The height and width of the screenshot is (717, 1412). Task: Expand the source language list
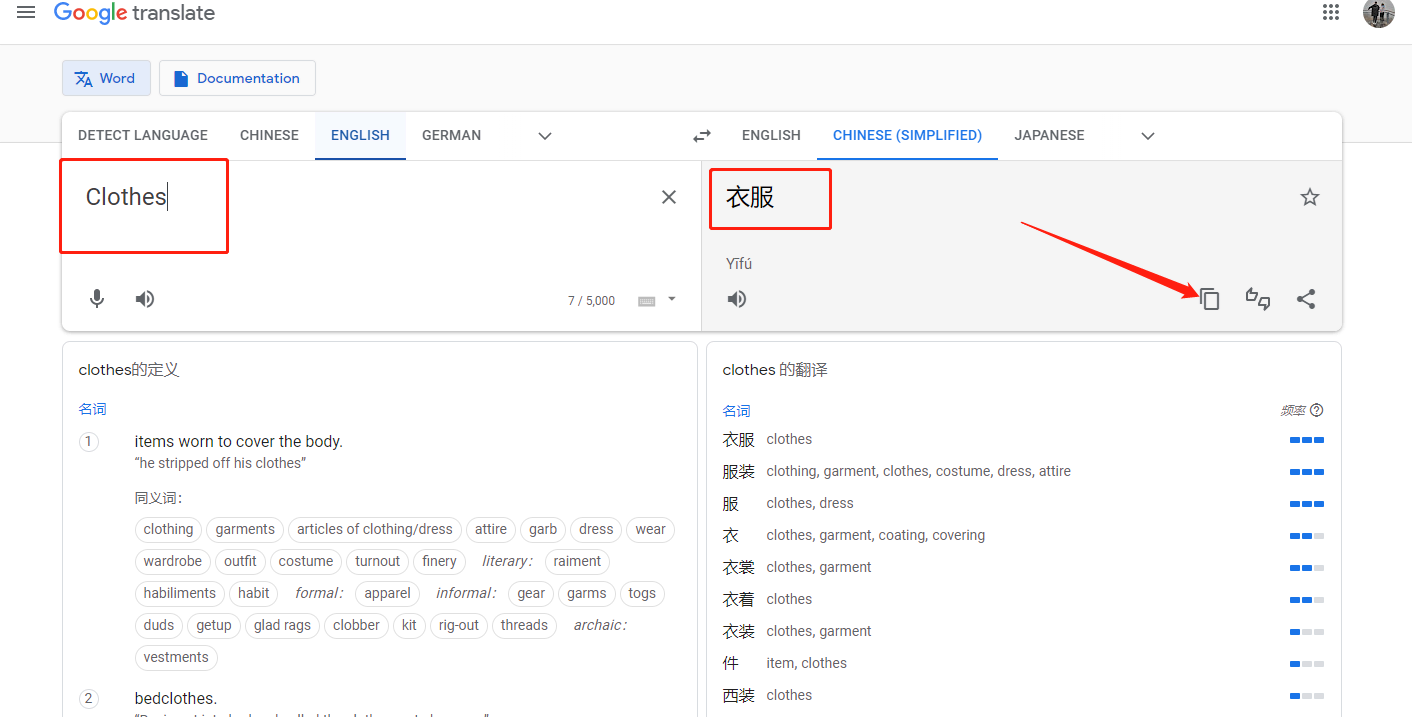coord(545,136)
